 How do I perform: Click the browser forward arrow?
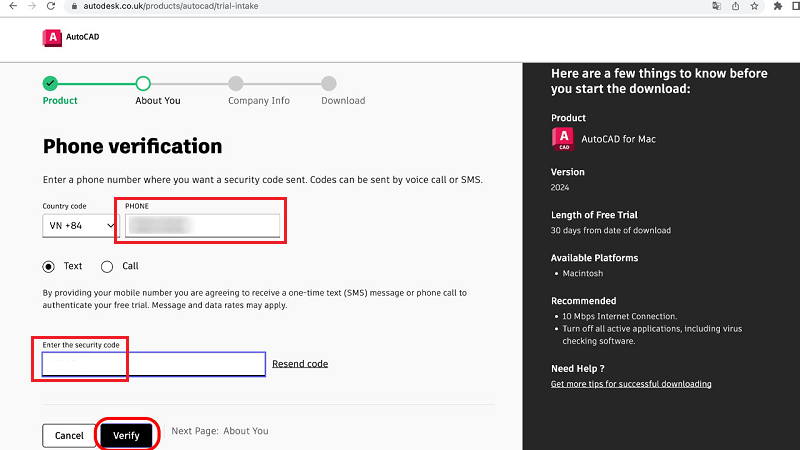(x=32, y=6)
